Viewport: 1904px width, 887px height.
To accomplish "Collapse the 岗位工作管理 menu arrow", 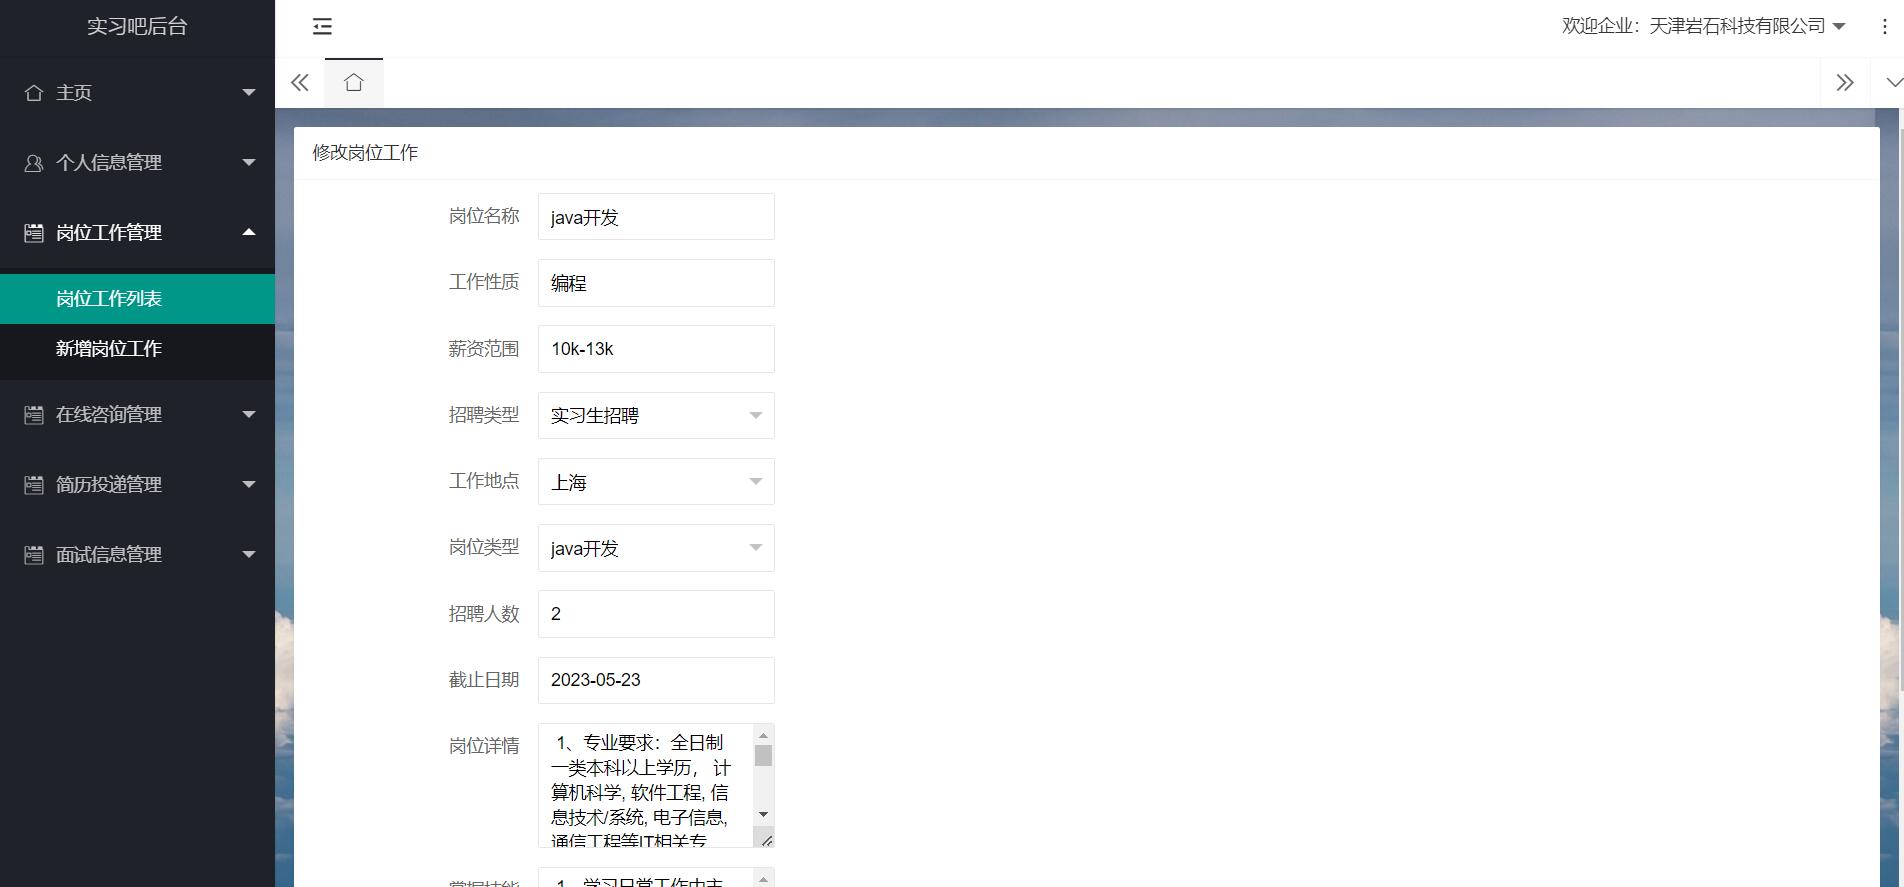I will pos(249,232).
